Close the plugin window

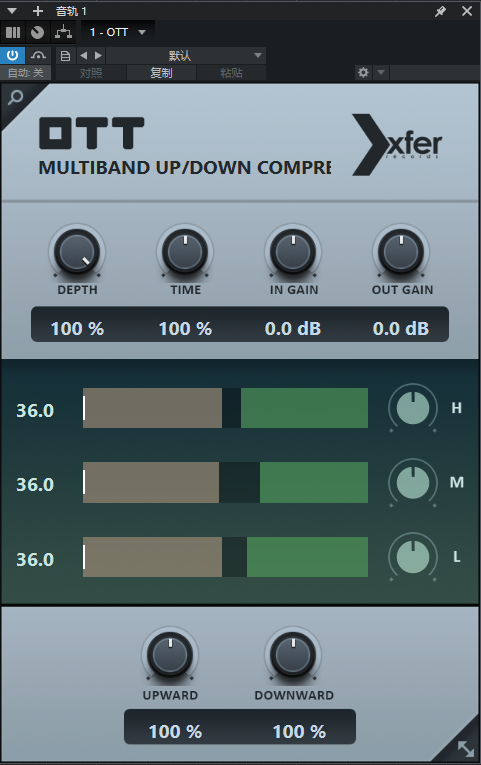467,11
